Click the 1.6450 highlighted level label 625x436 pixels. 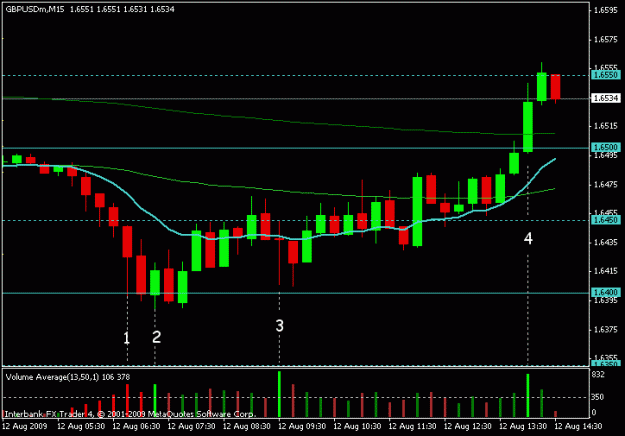coord(606,220)
